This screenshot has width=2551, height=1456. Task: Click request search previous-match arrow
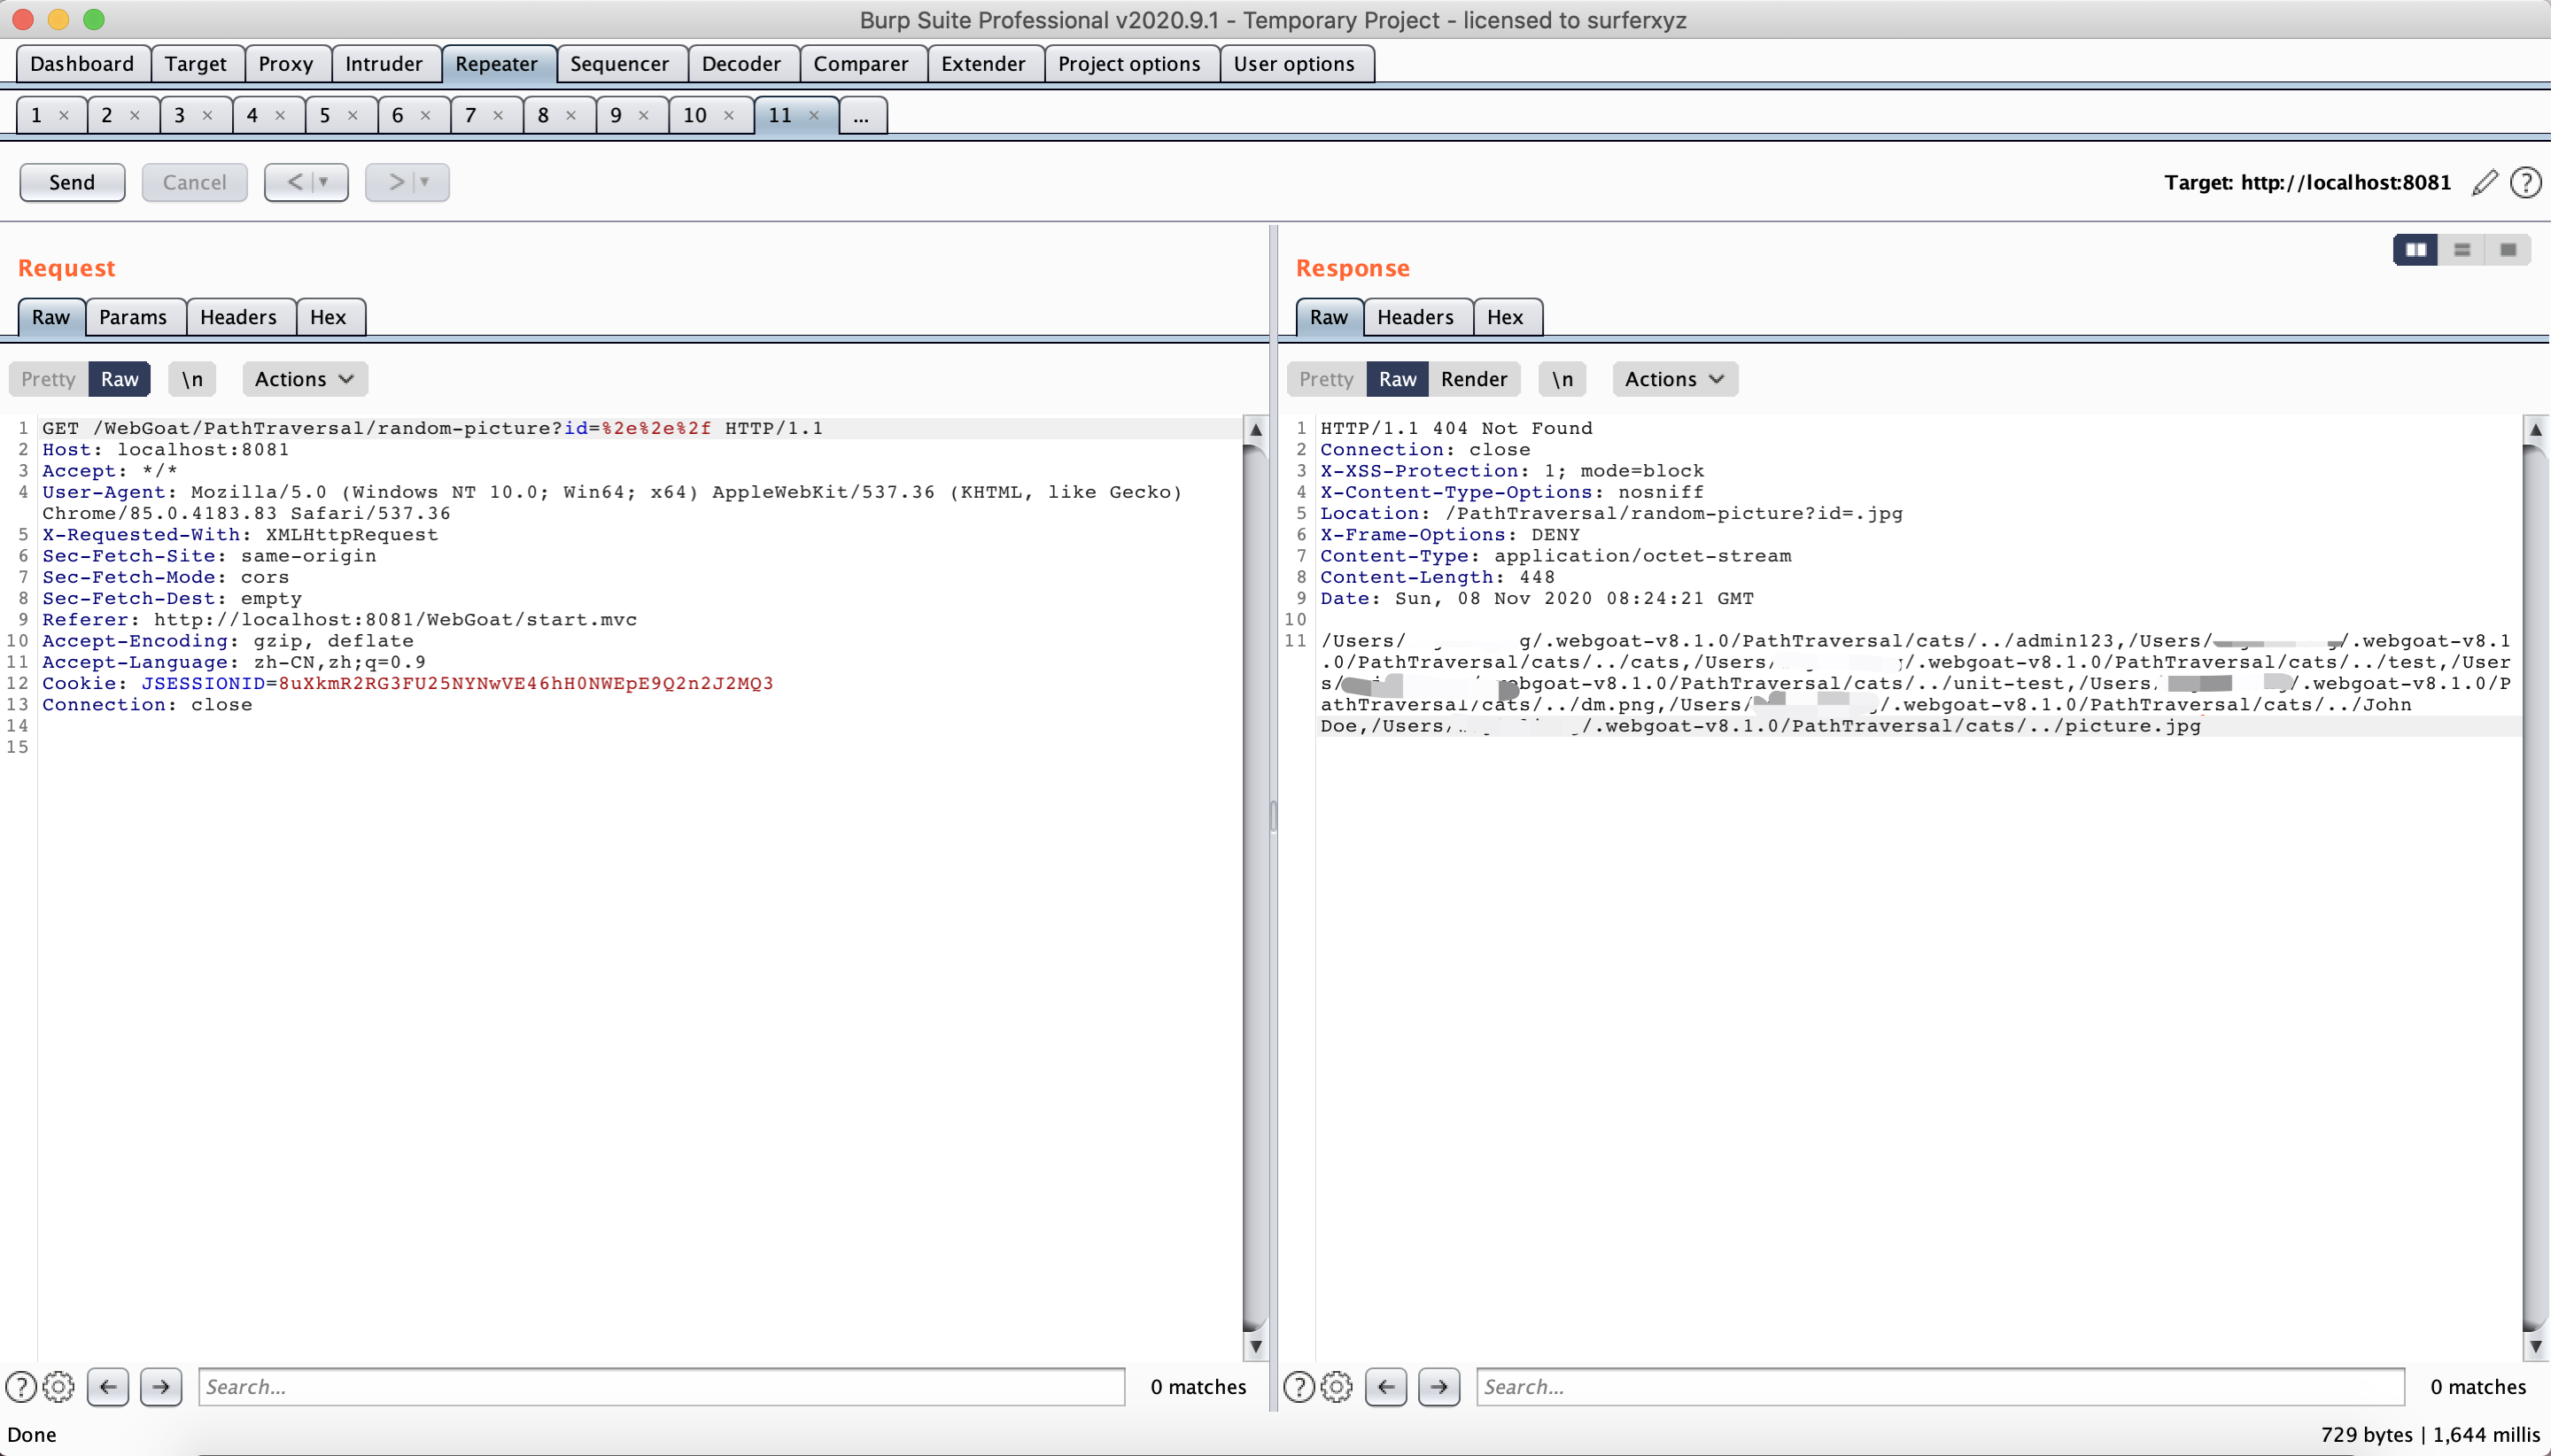108,1386
